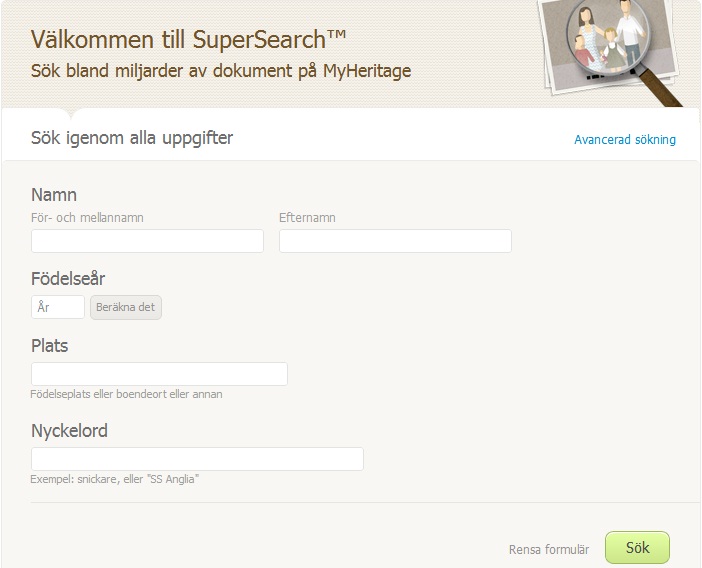Viewport: 702px width, 568px height.
Task: Focus the För- och mellannamn text field
Action: 147,241
